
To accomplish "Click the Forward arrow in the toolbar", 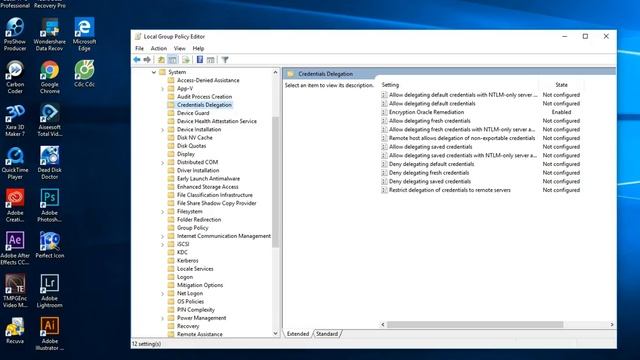I will 147,60.
